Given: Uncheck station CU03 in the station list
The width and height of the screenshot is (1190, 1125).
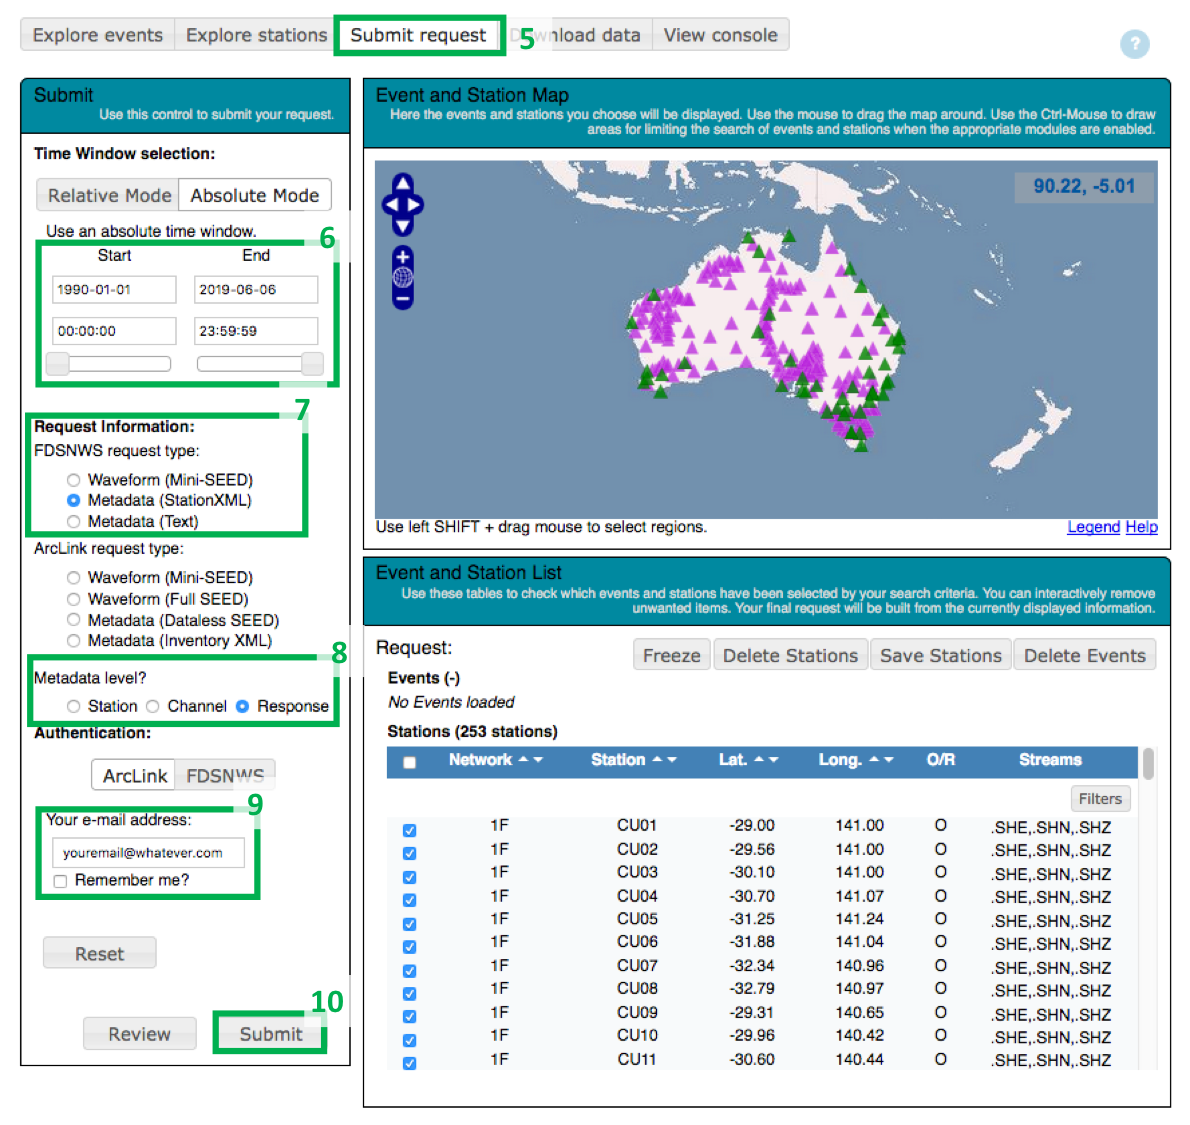Looking at the screenshot, I should (x=409, y=876).
